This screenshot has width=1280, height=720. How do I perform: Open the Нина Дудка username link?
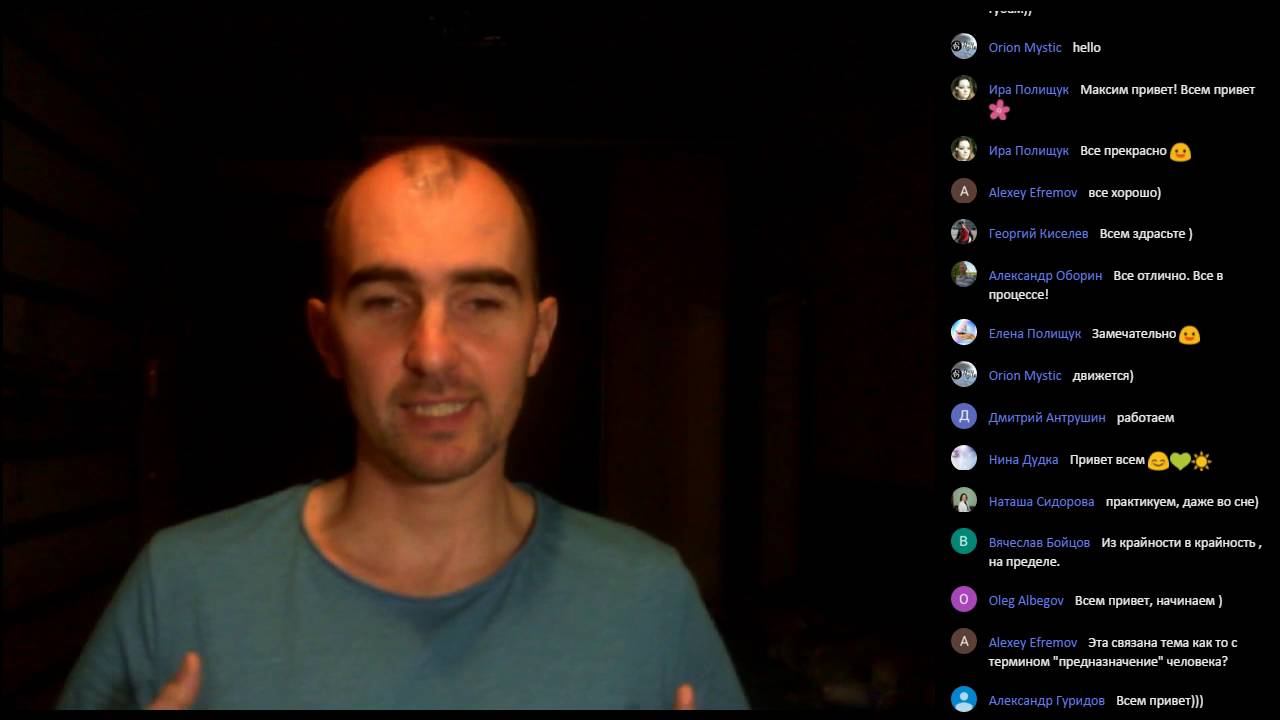[x=1023, y=459]
